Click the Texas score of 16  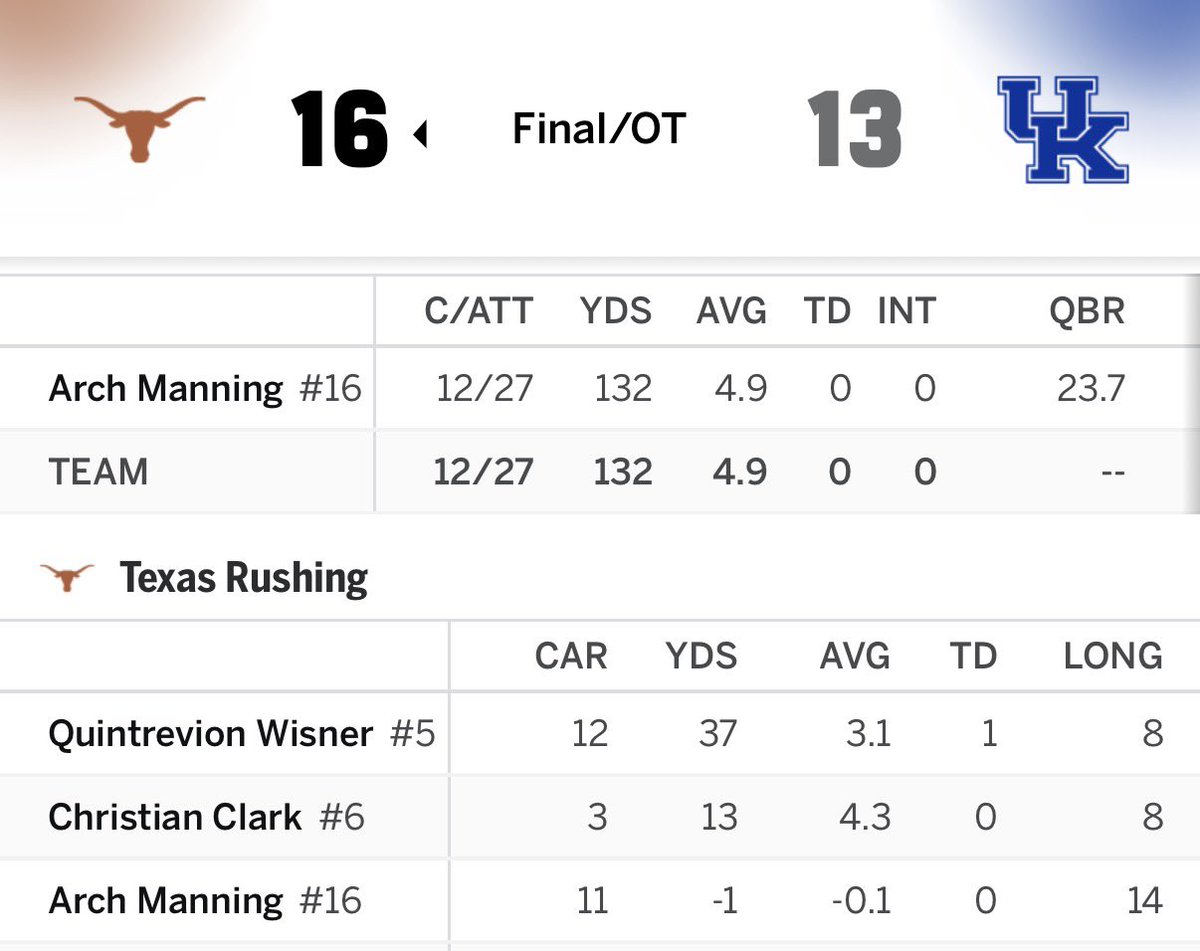(340, 130)
